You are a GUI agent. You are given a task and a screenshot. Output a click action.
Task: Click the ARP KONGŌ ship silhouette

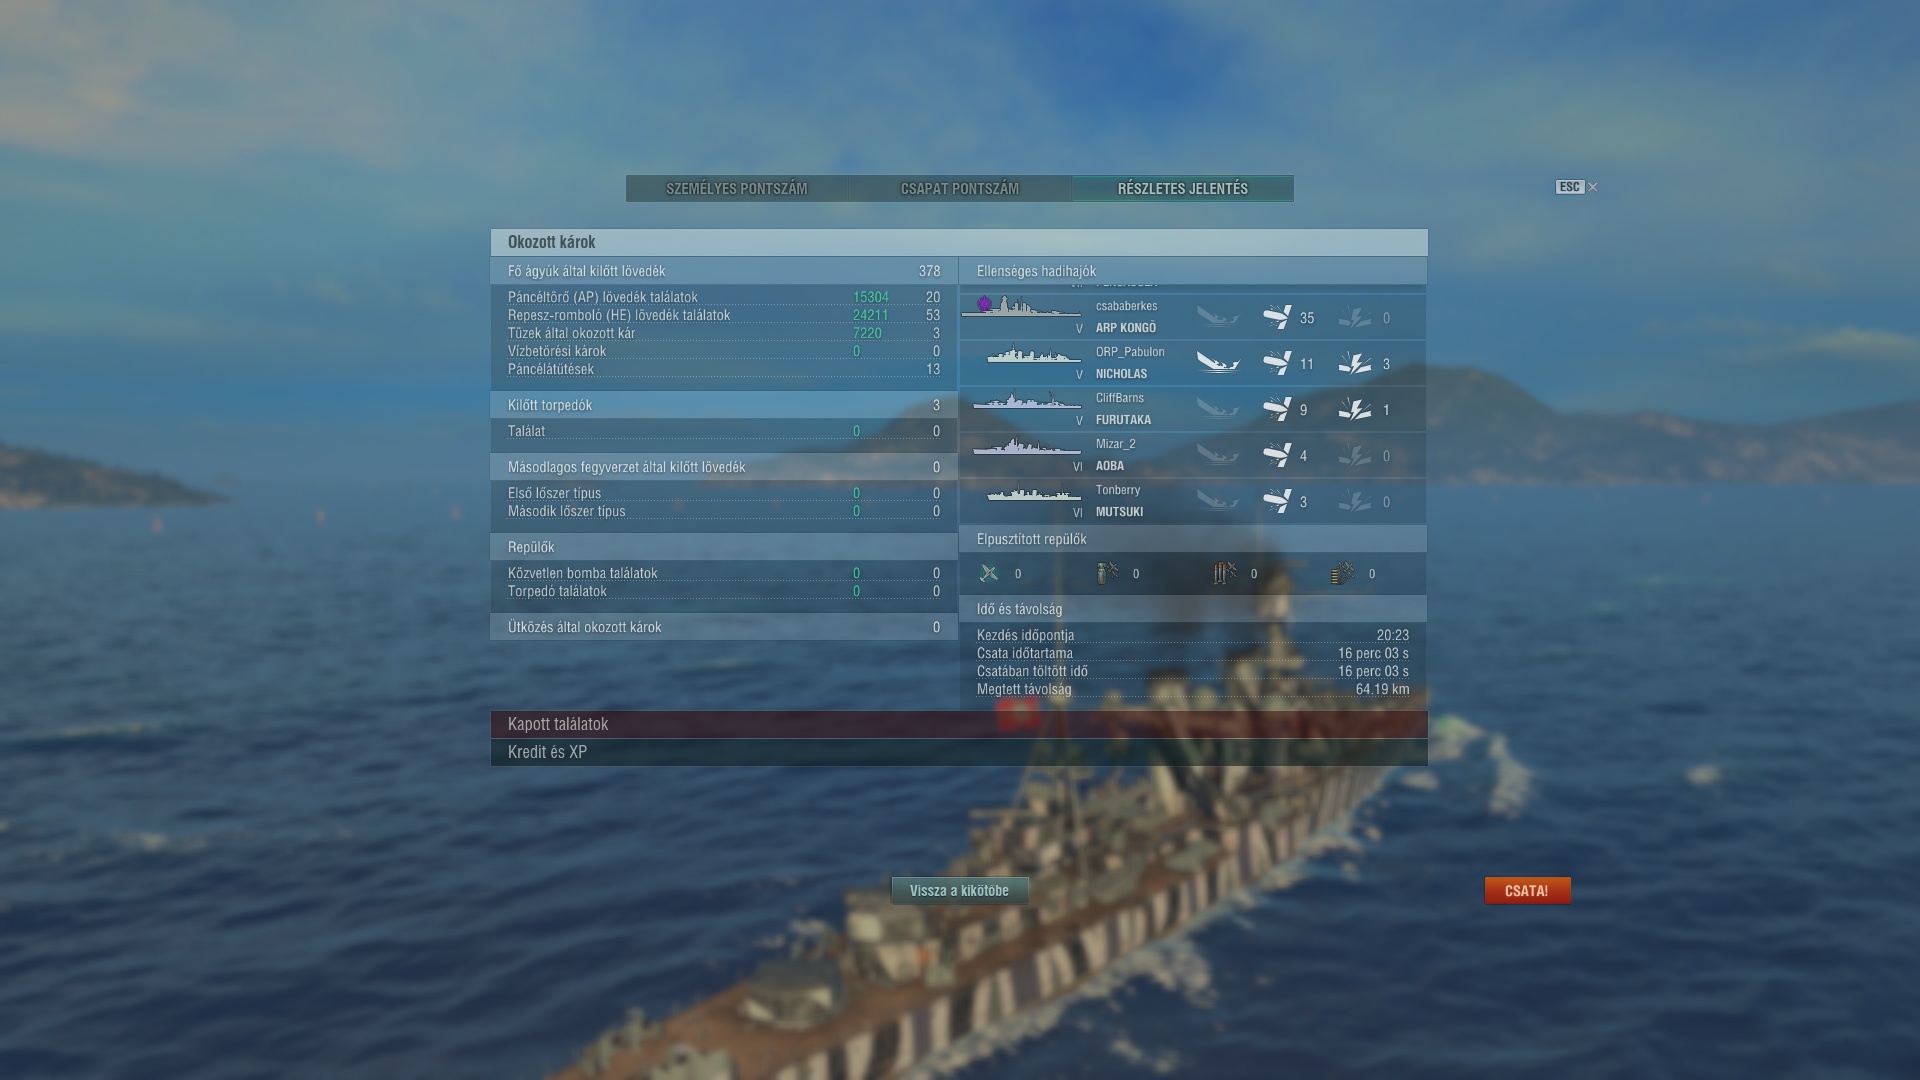[x=1021, y=307]
